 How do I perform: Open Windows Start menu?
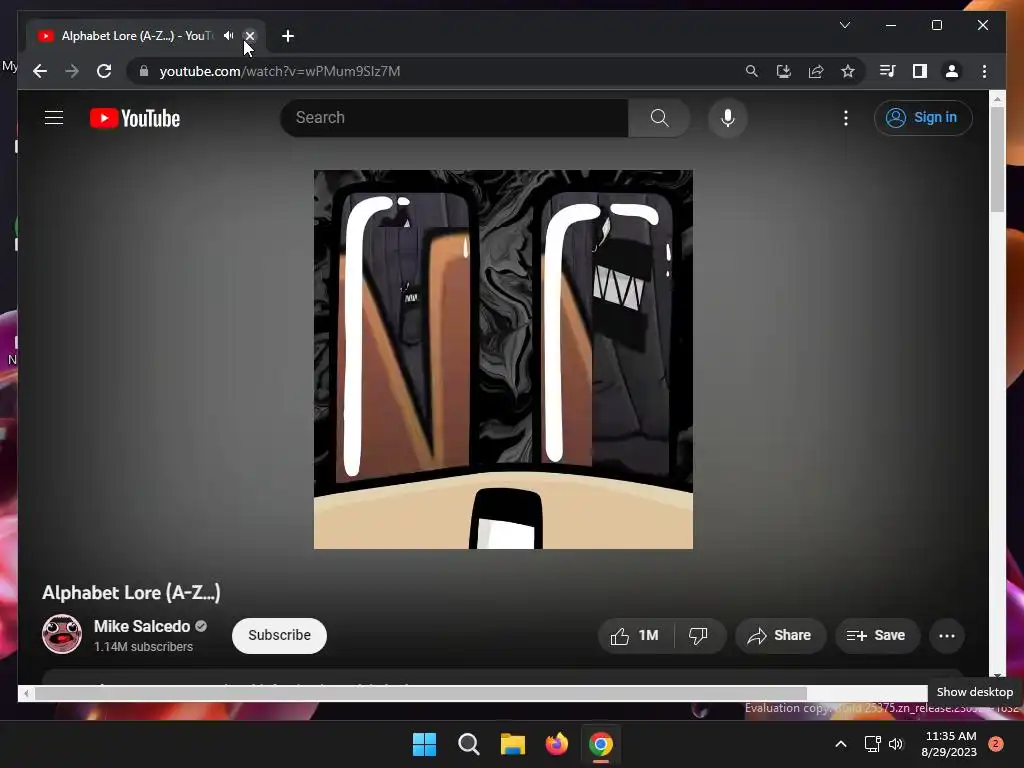point(424,744)
